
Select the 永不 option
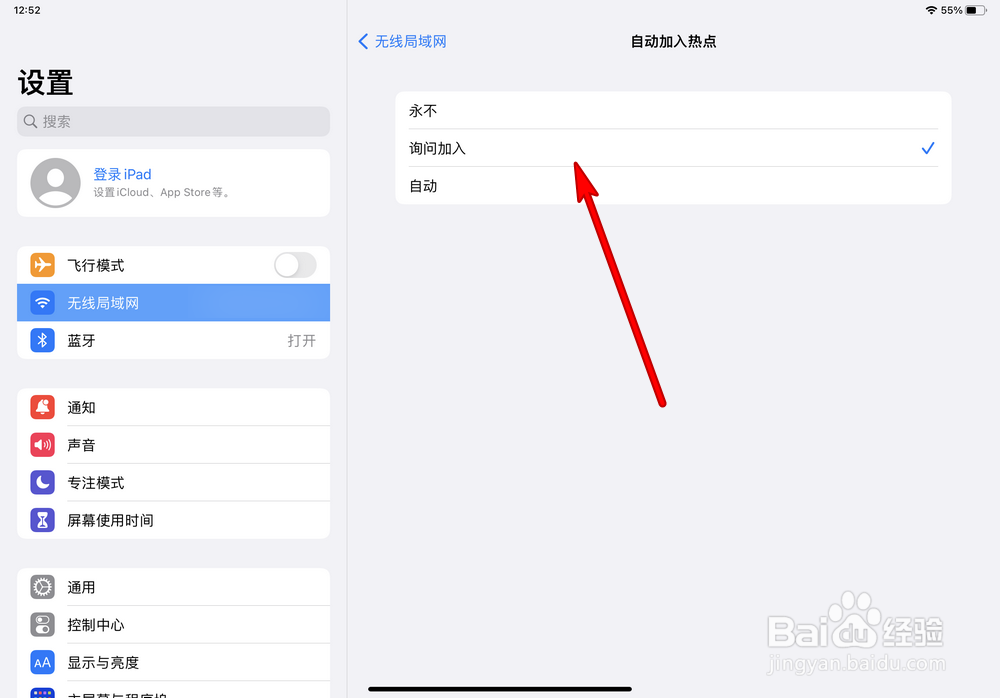coord(673,110)
